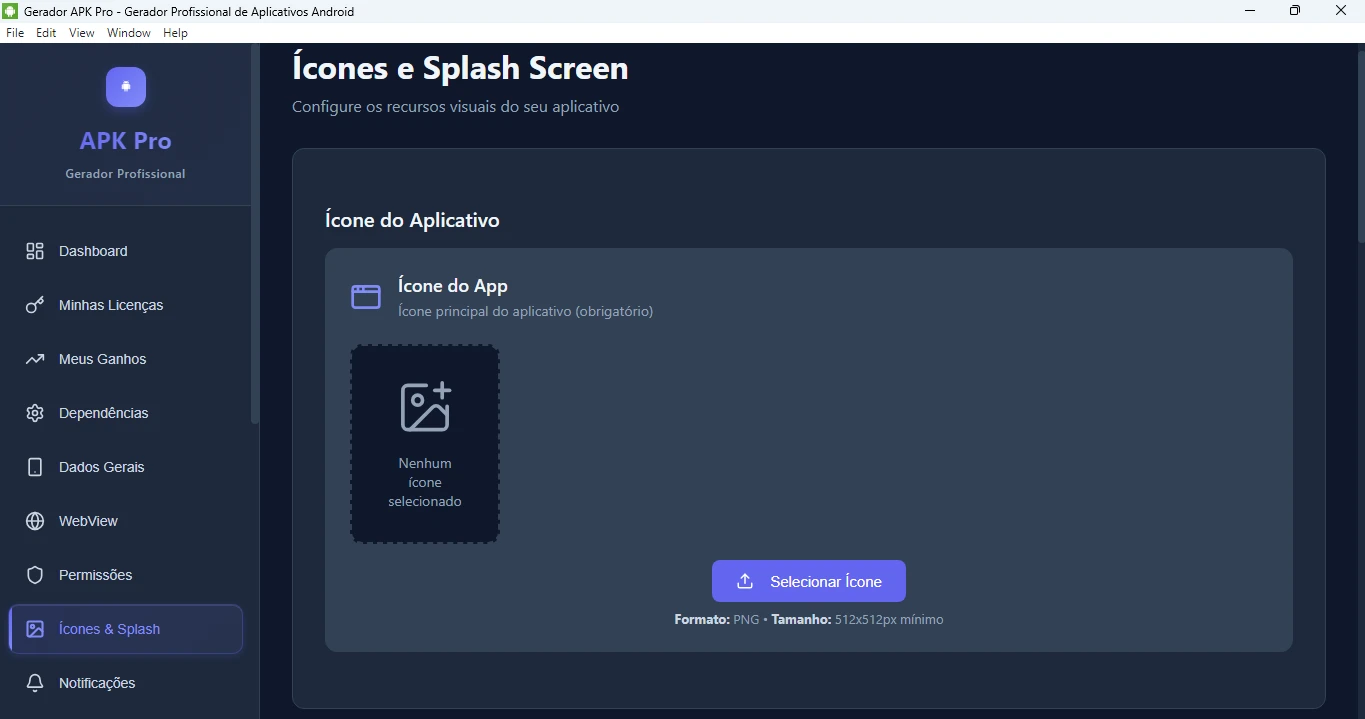The image size is (1365, 719).
Task: Click the phone icon for Dados Gerais
Action: (35, 467)
